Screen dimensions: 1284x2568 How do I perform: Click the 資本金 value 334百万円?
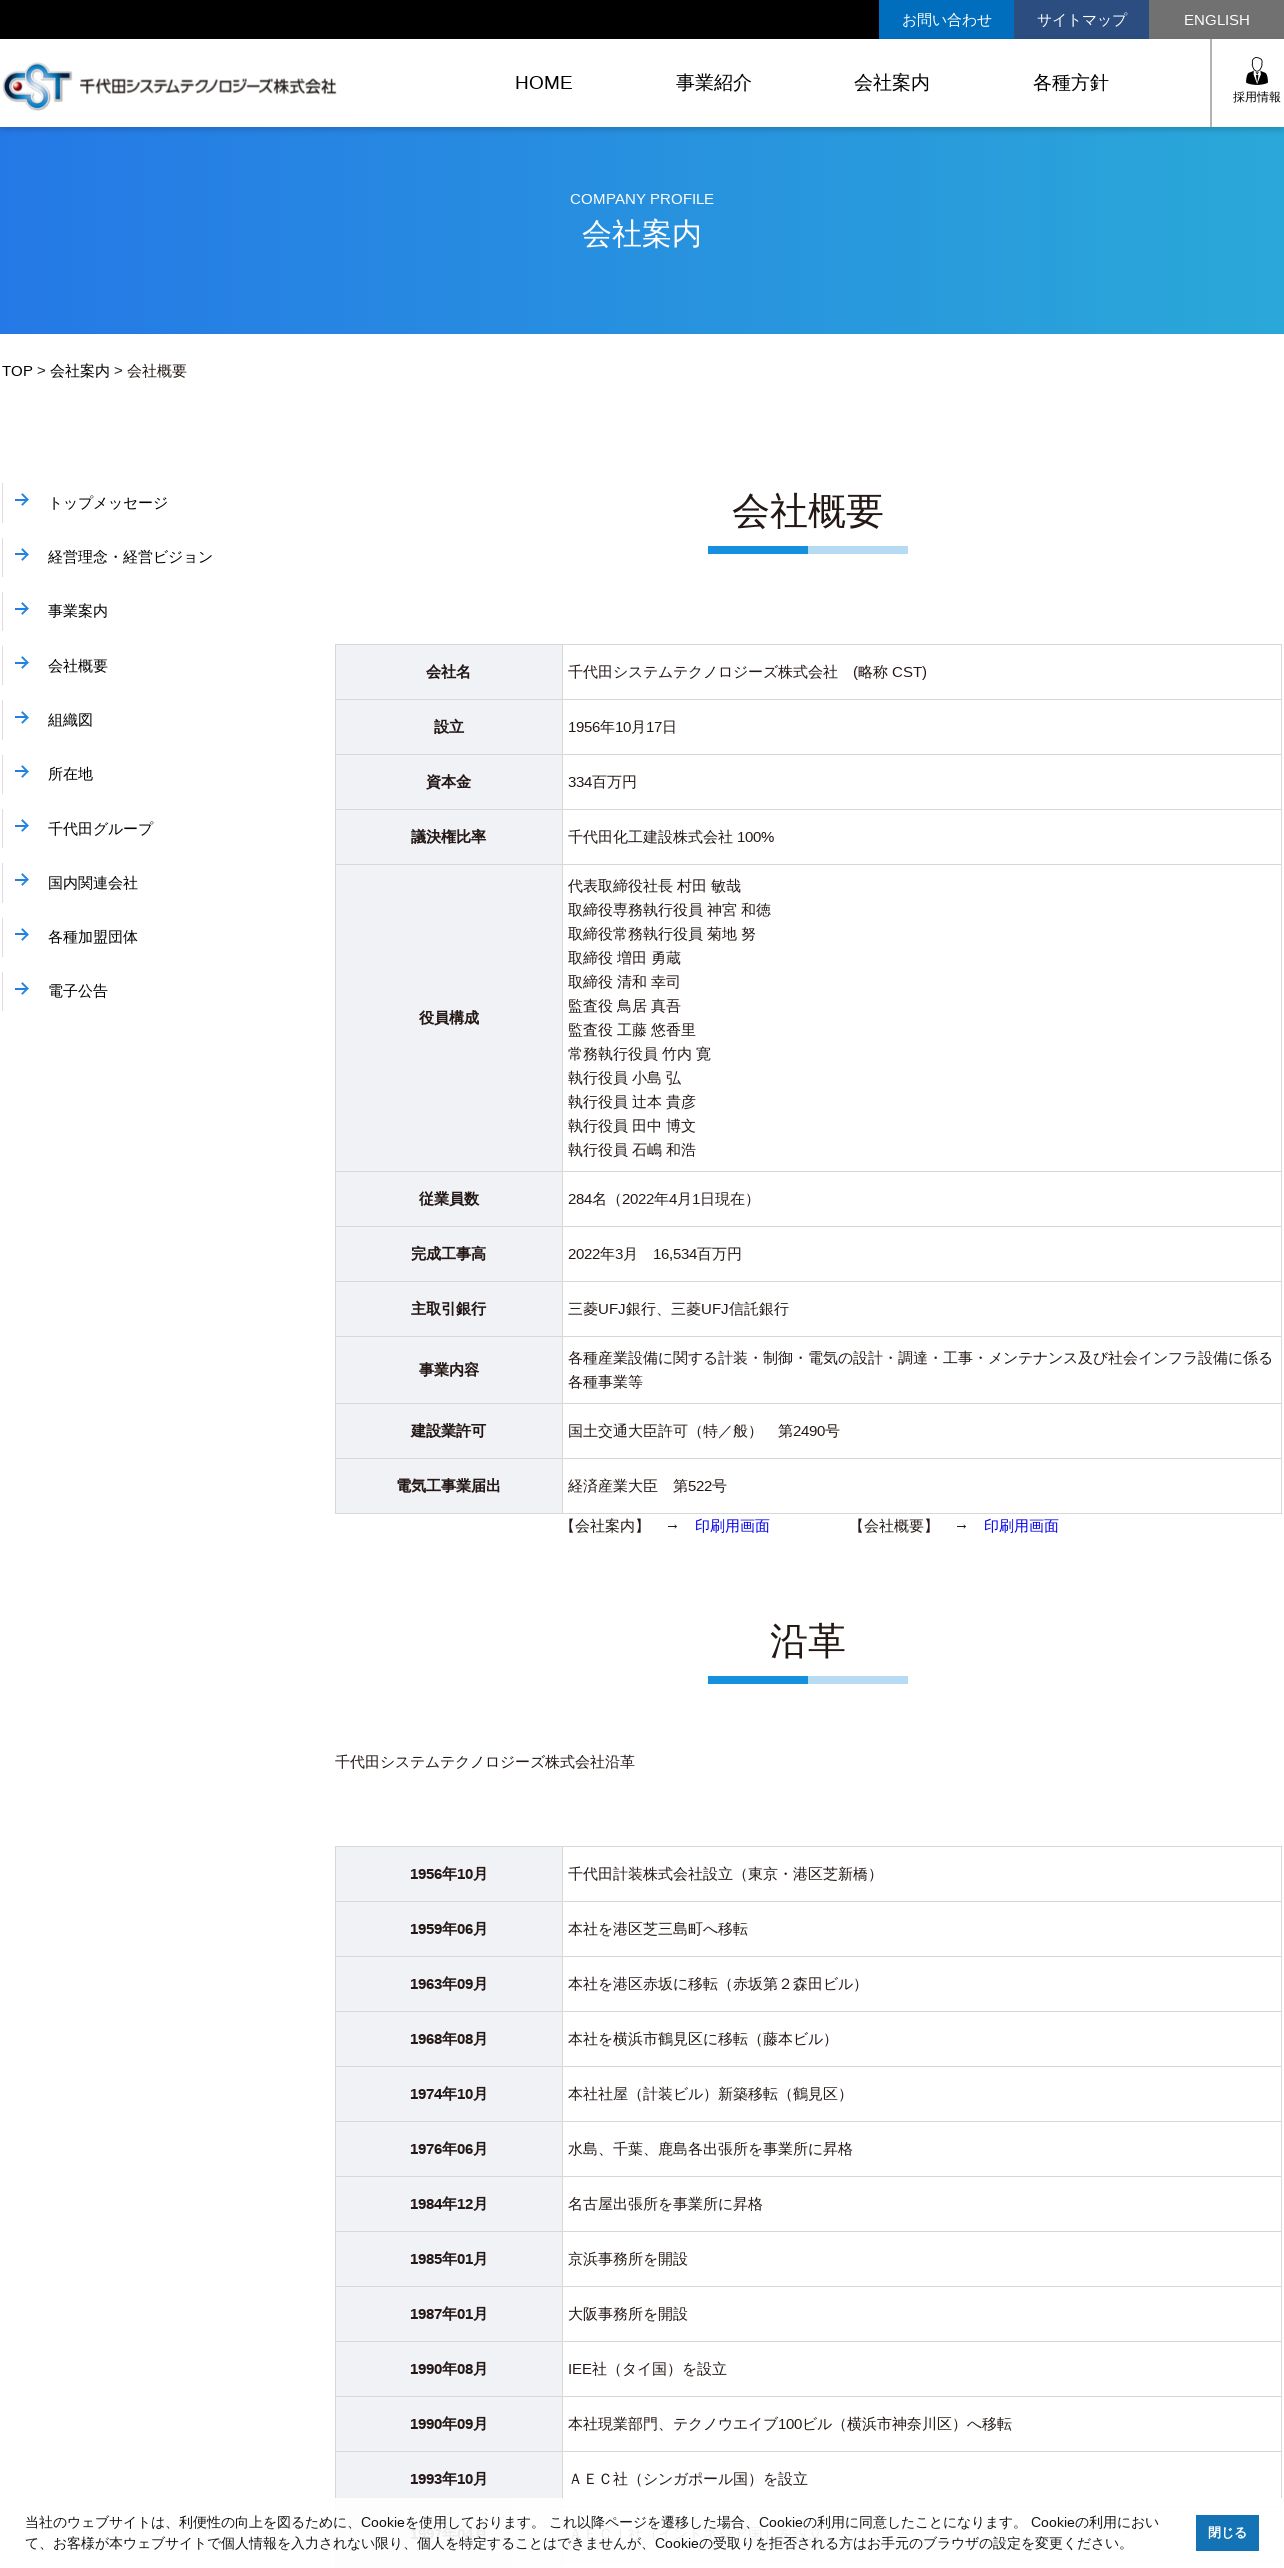[x=602, y=782]
